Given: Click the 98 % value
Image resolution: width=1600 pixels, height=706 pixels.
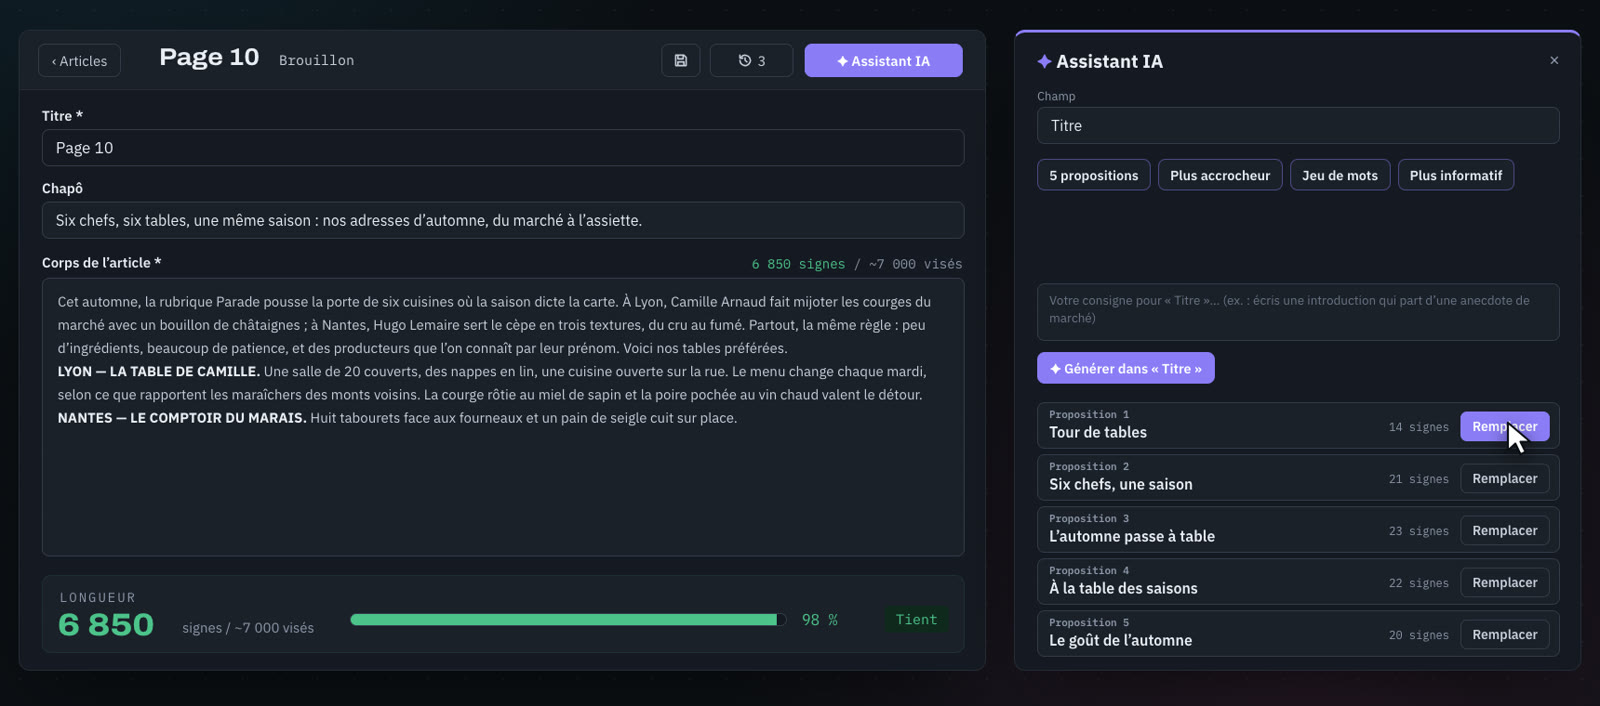Looking at the screenshot, I should [819, 620].
